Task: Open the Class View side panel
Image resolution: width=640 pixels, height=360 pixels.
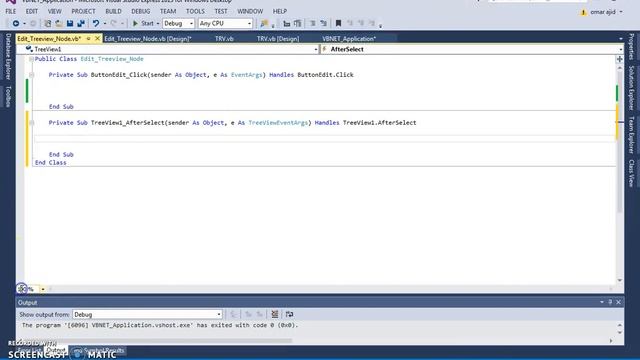Action: click(x=631, y=173)
